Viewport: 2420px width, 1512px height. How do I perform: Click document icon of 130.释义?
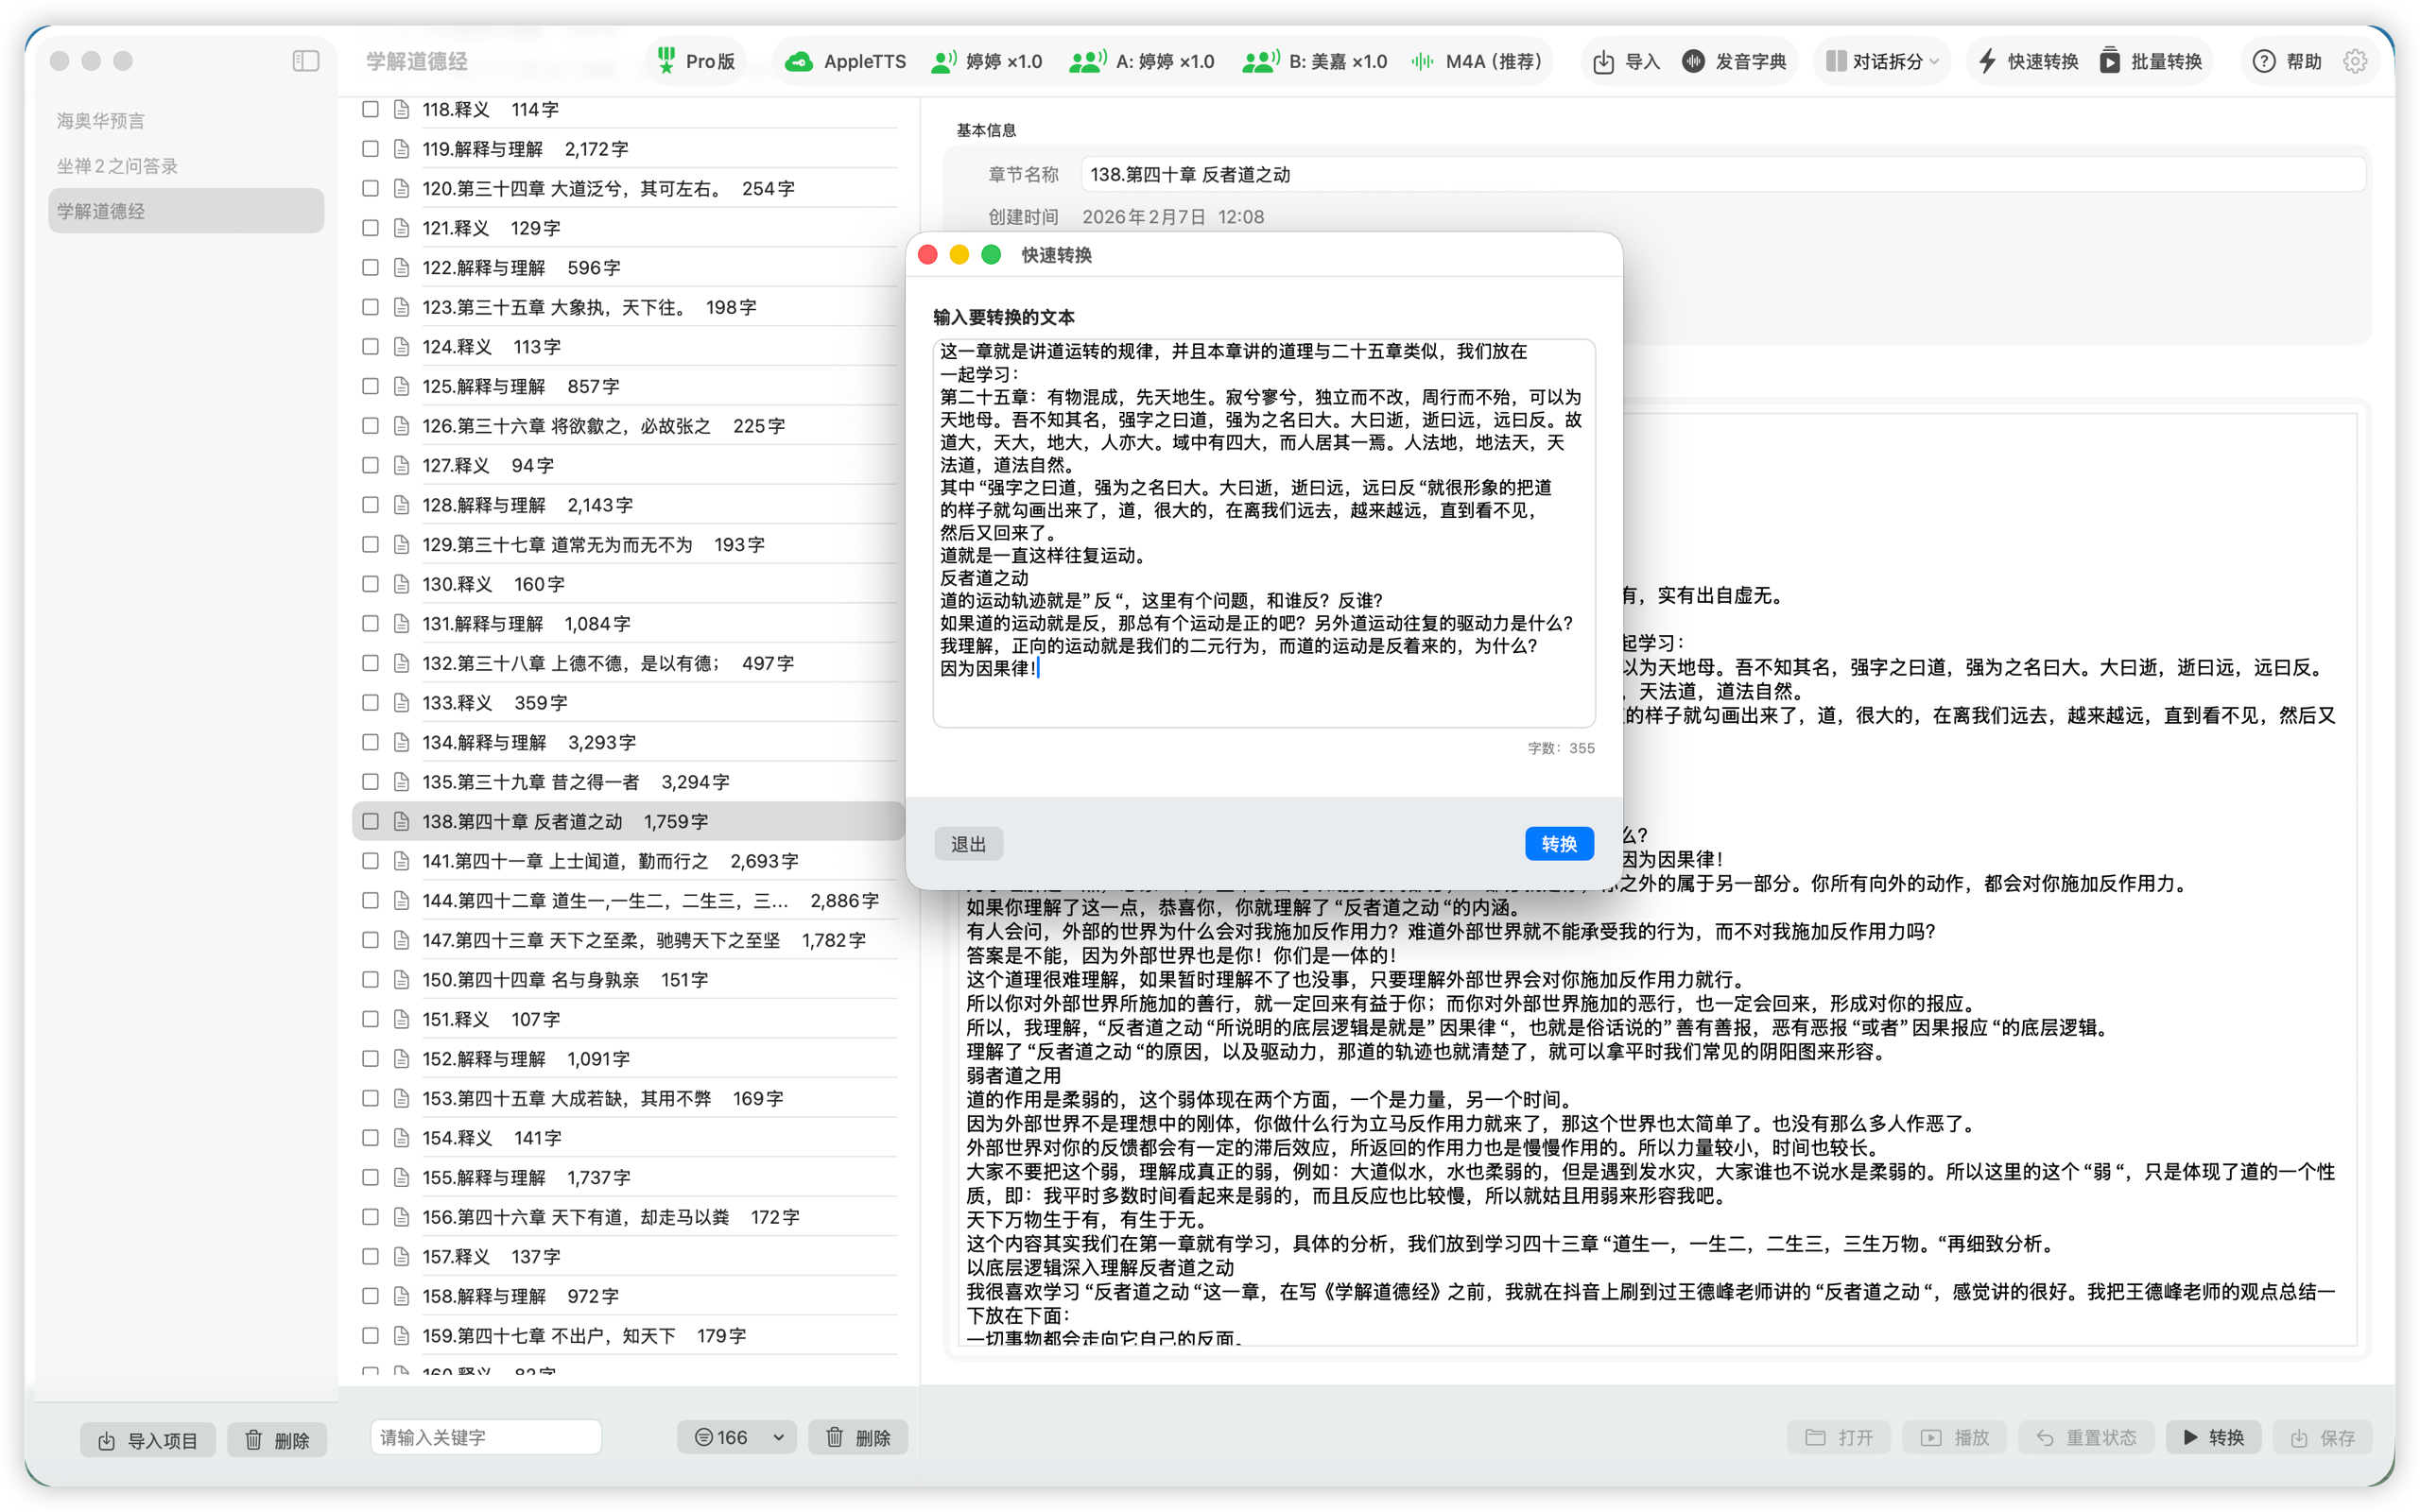[401, 584]
